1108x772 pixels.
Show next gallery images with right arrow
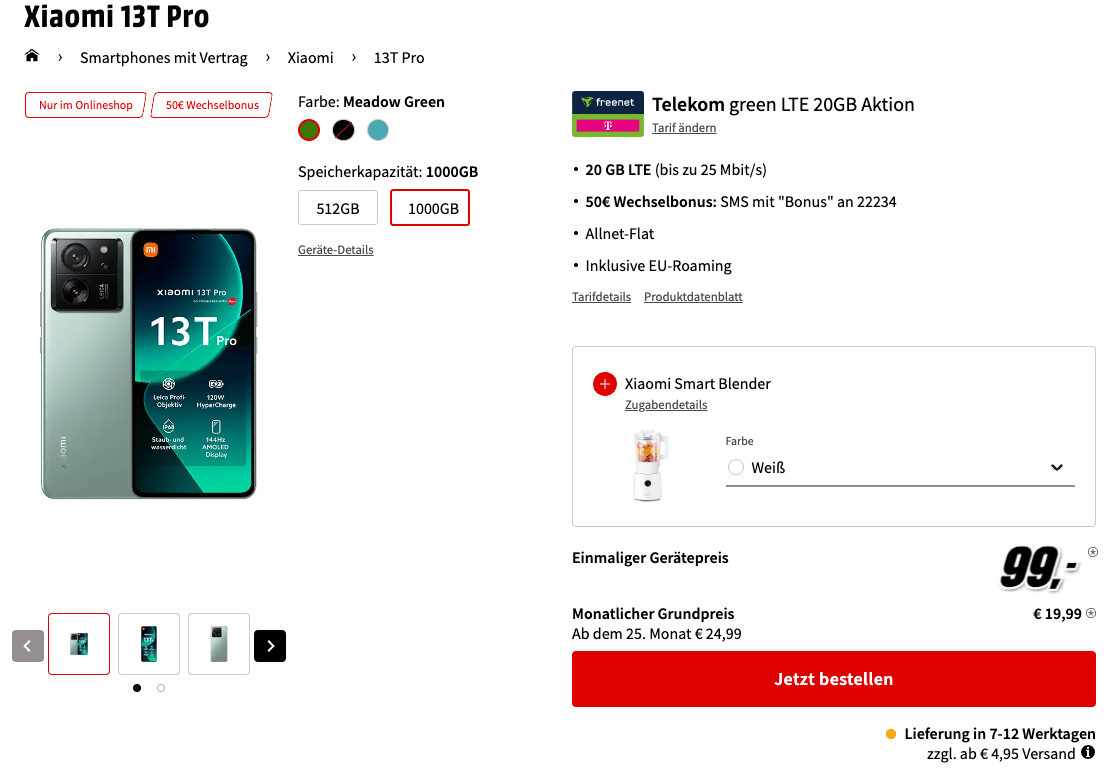pyautogui.click(x=270, y=646)
